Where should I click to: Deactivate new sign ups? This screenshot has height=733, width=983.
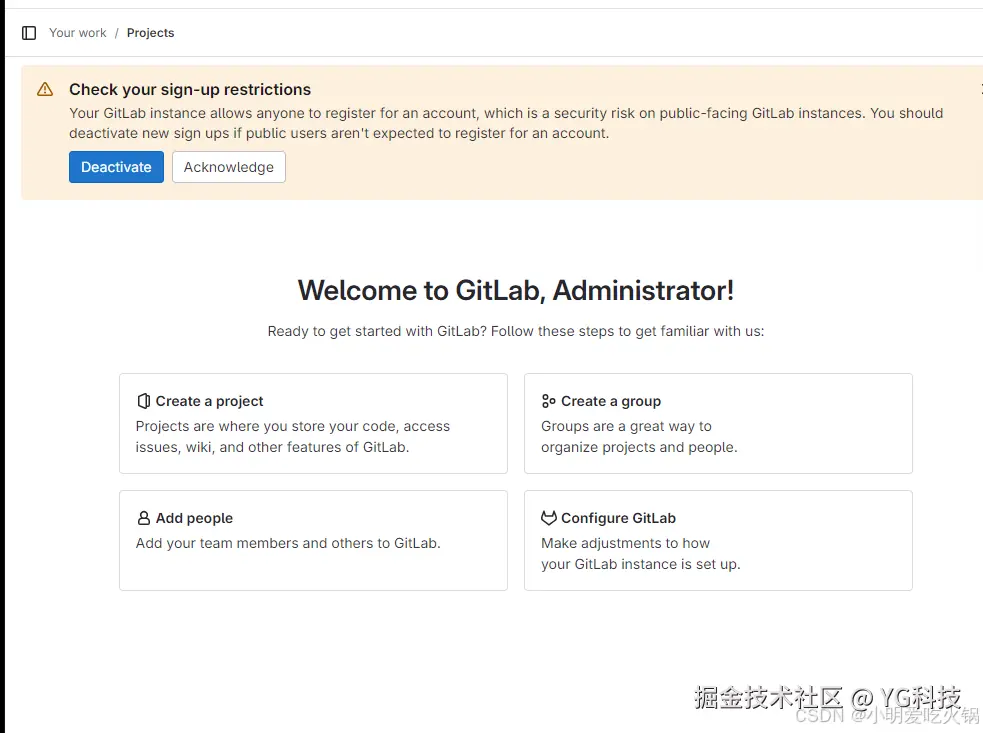[116, 167]
